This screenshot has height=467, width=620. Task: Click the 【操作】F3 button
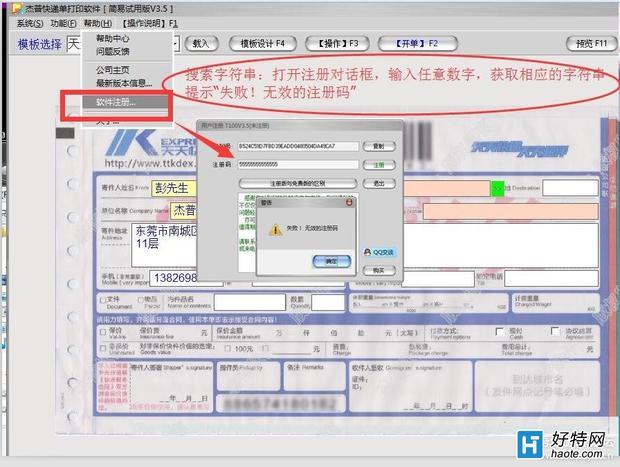tap(337, 43)
